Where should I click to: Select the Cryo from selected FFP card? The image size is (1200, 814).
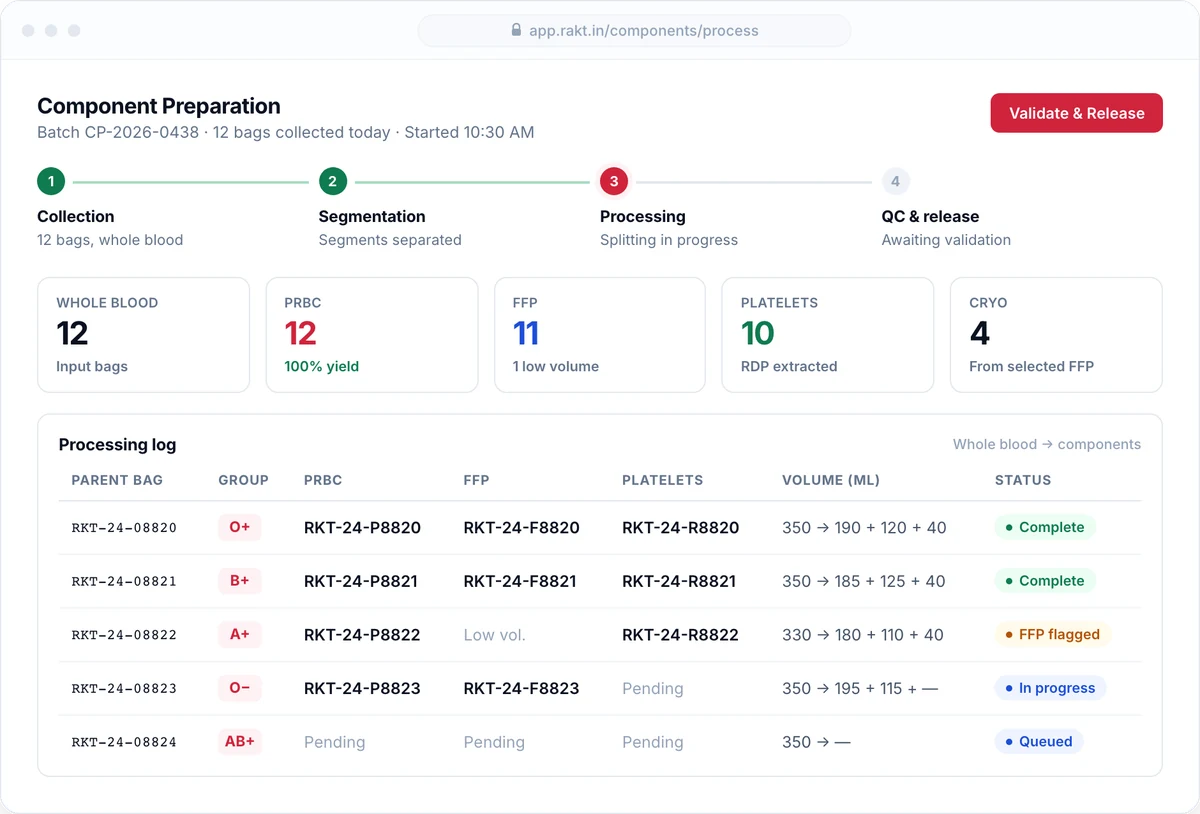pyautogui.click(x=1056, y=335)
